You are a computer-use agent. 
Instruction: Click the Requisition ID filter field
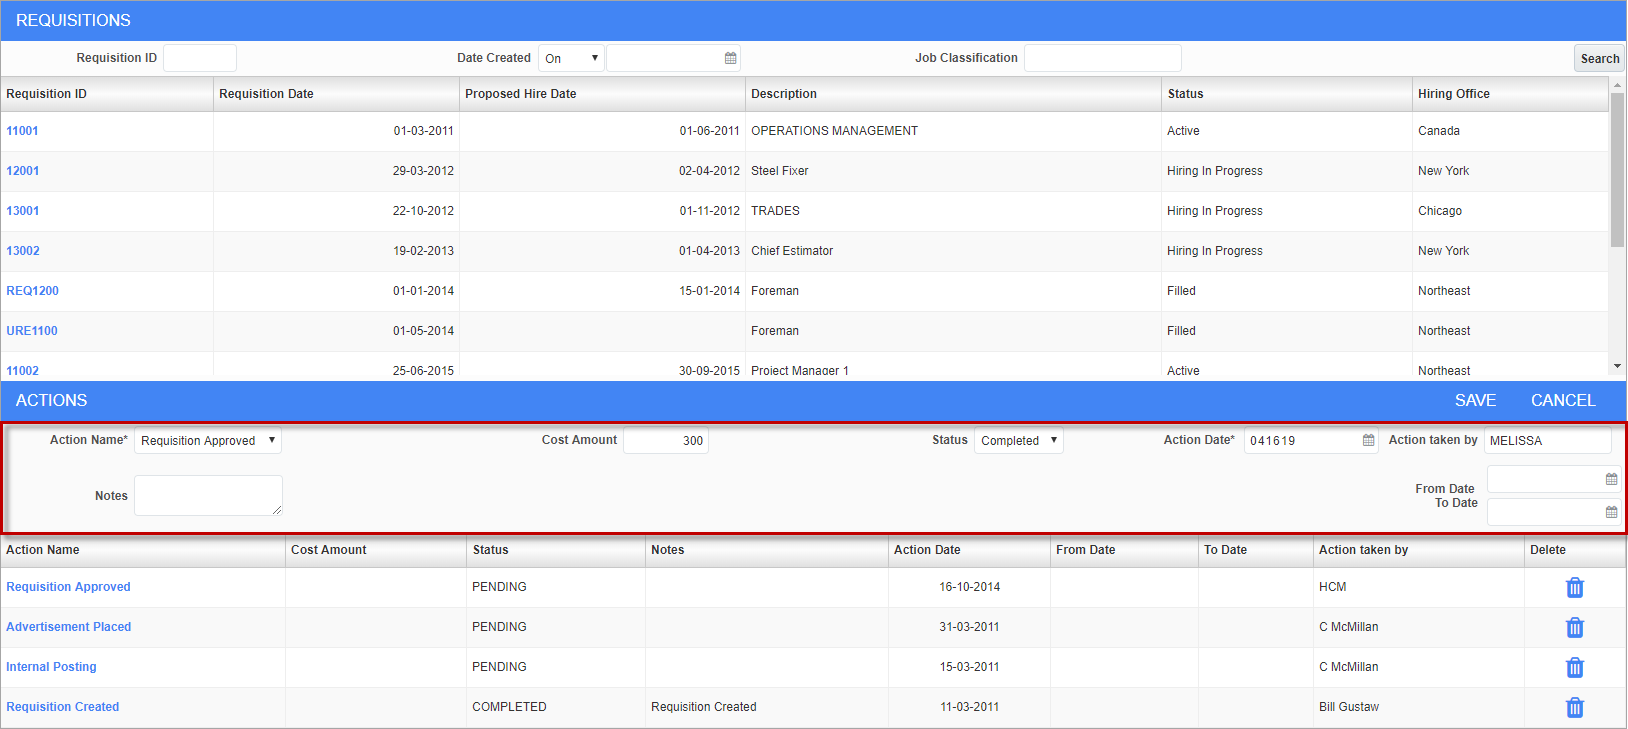[x=200, y=58]
